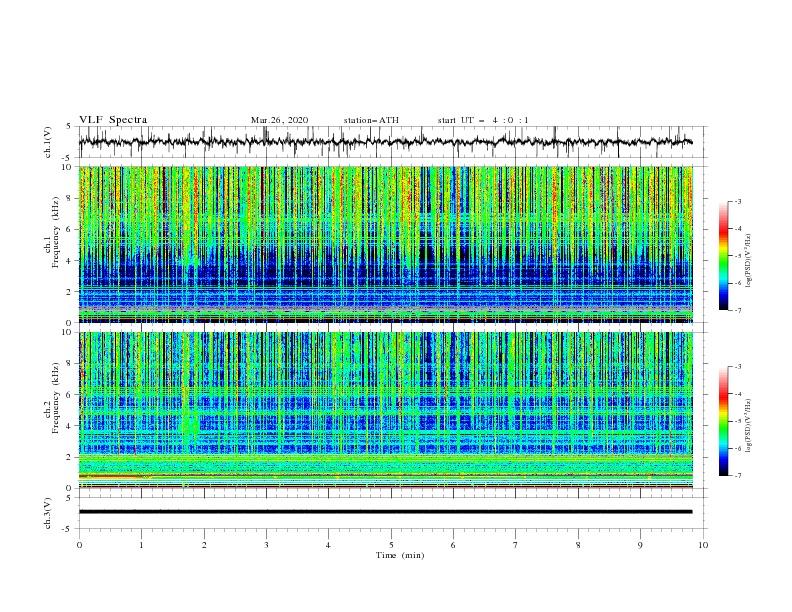Image resolution: width=792 pixels, height=612 pixels.
Task: Click the "3" tick on the Time axis
Action: (x=266, y=545)
